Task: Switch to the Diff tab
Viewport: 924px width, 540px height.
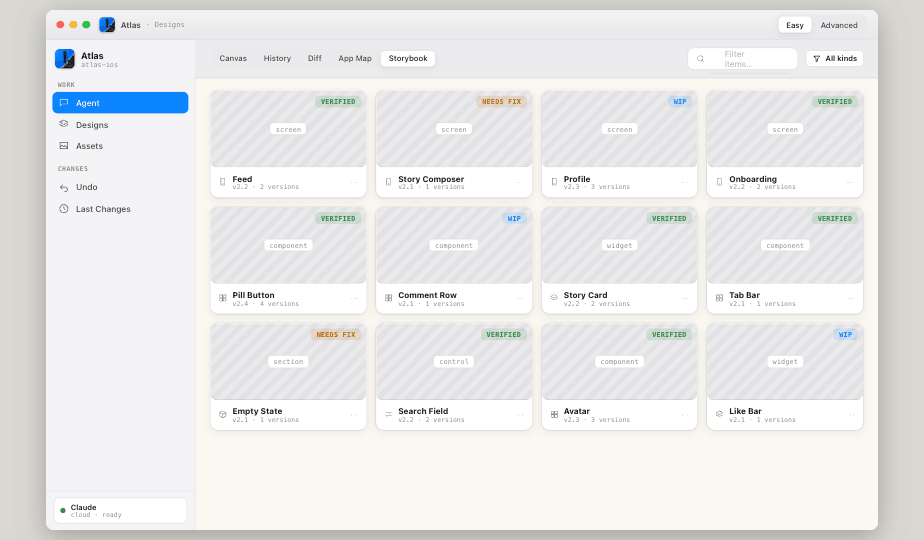Action: pos(315,58)
